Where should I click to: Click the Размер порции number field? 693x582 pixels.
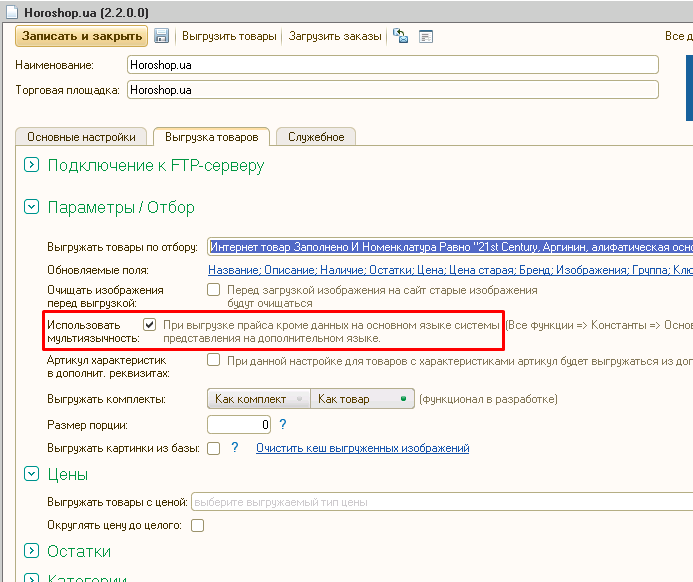(x=239, y=424)
